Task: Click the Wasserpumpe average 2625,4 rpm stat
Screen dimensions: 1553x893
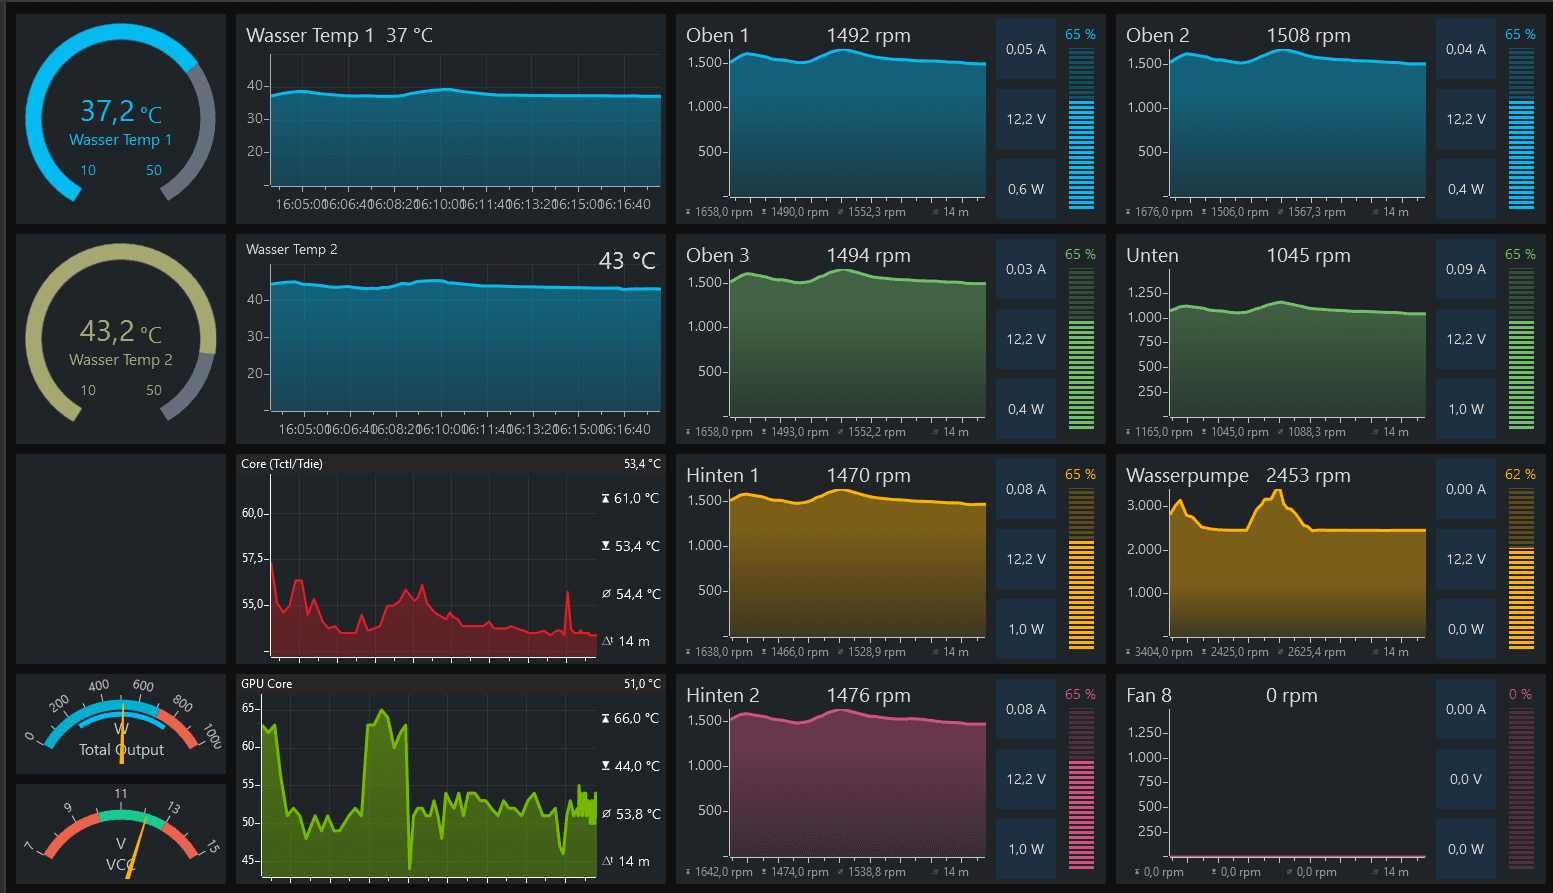Action: (x=1311, y=652)
